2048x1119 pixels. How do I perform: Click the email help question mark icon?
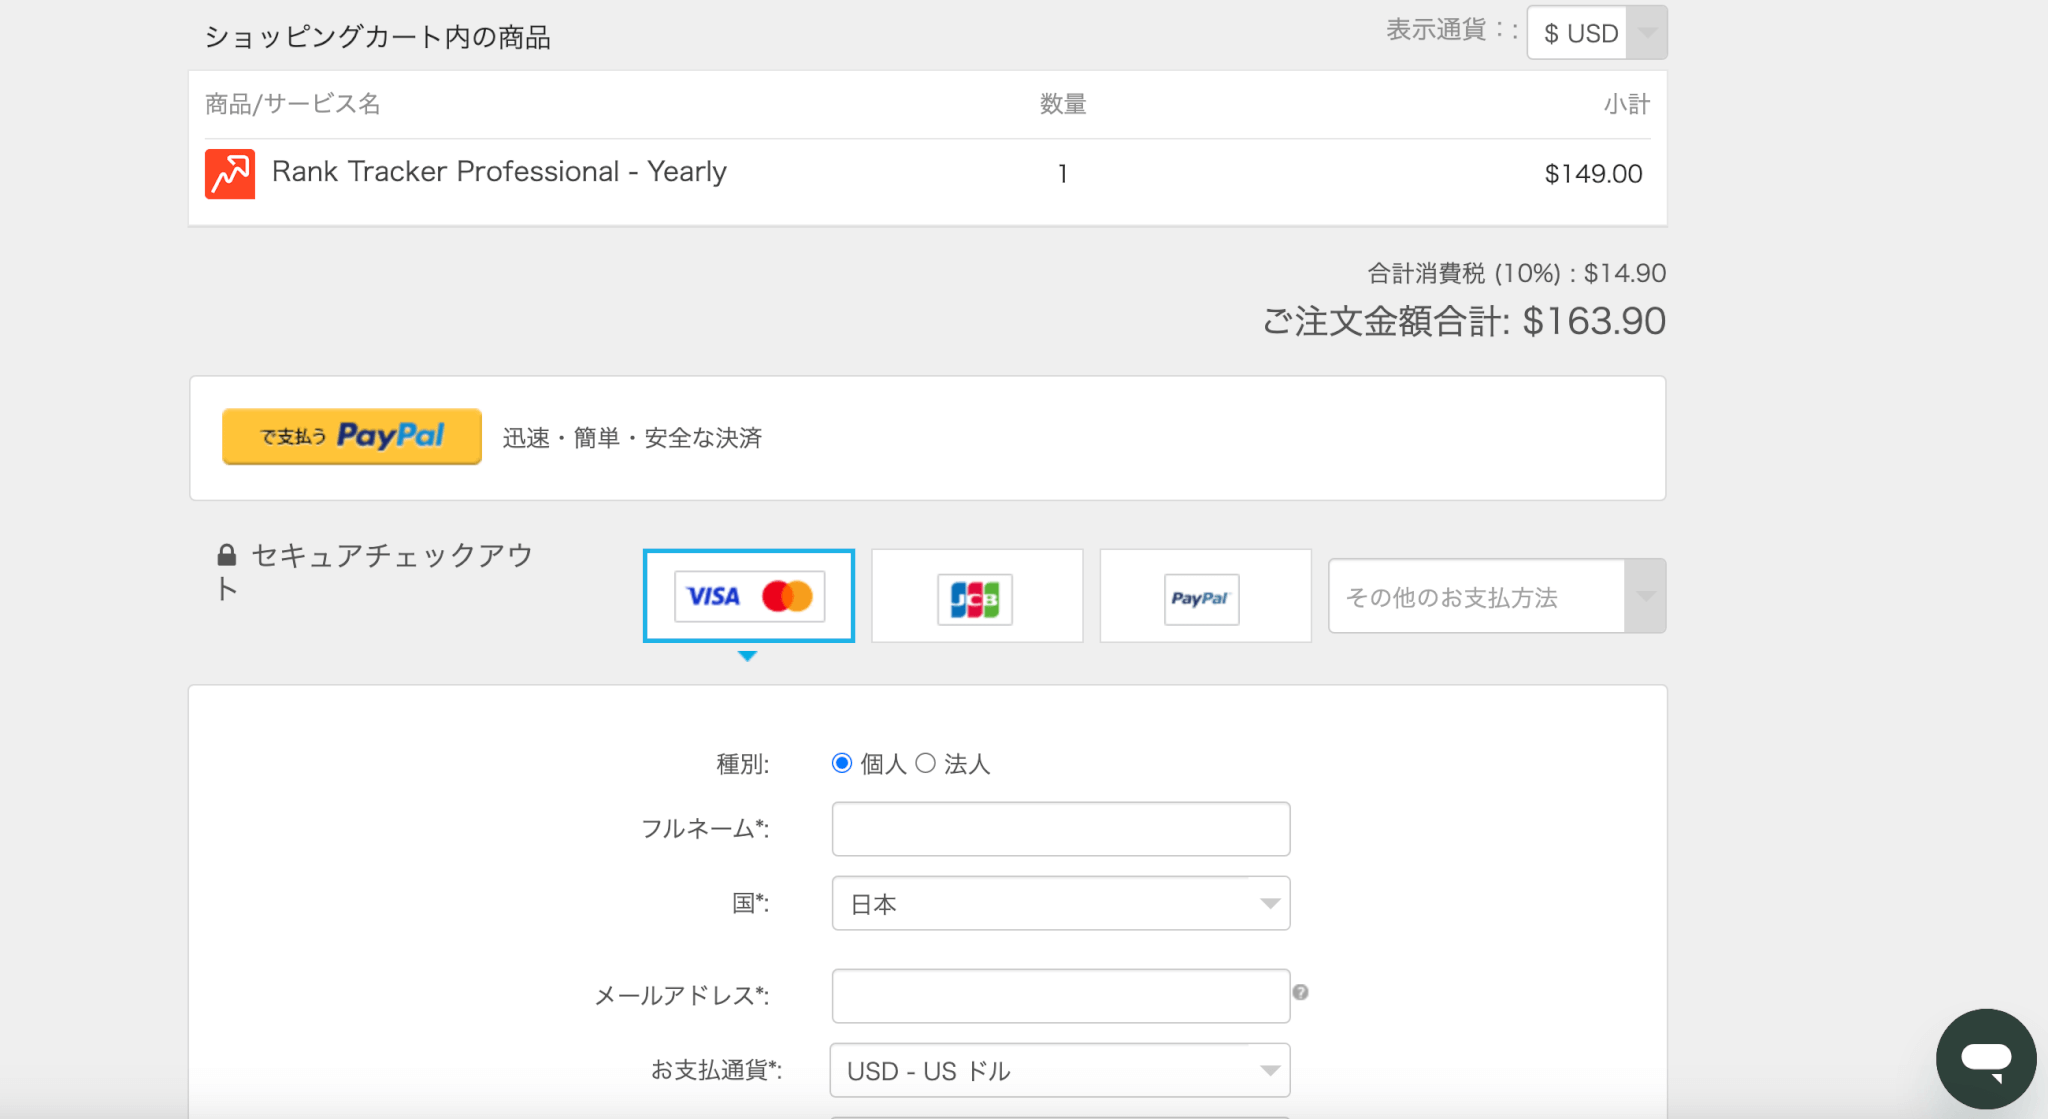(1300, 992)
